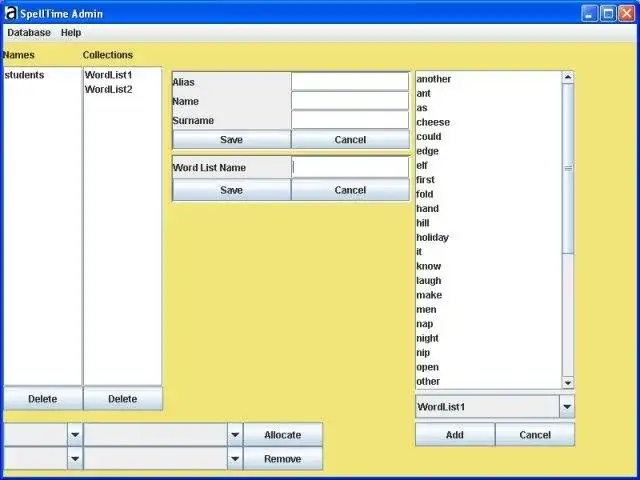Click the Alias input field
The height and width of the screenshot is (480, 640).
(x=350, y=82)
